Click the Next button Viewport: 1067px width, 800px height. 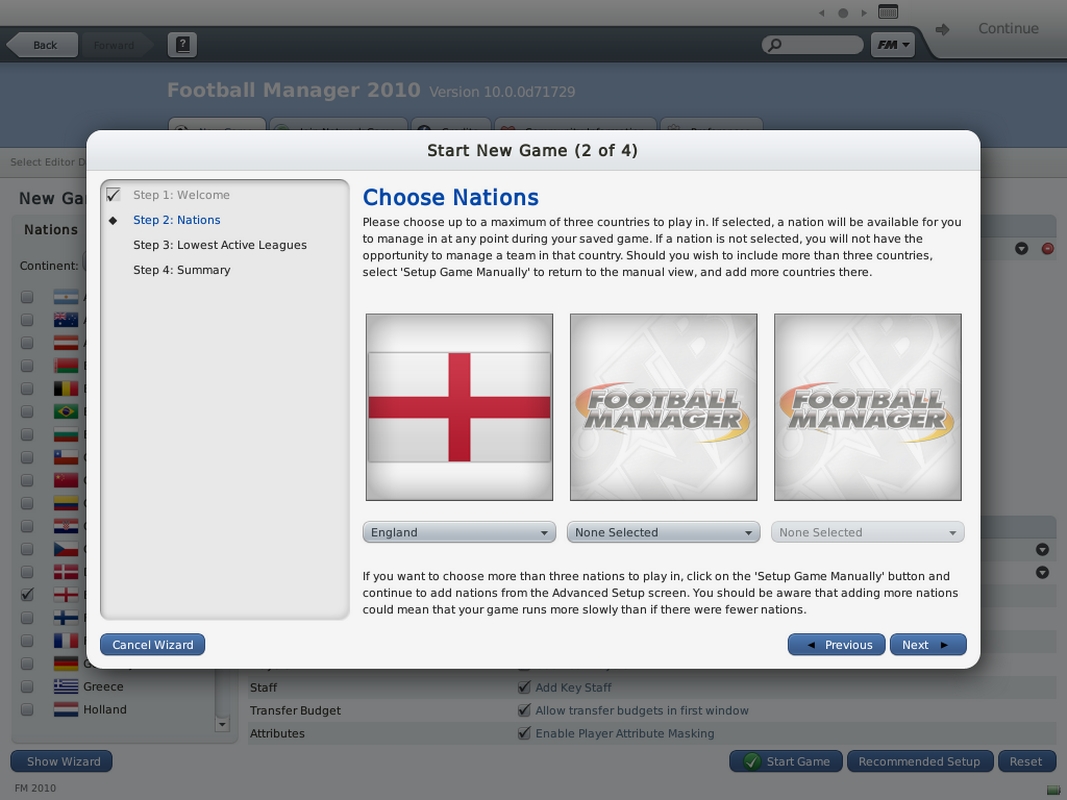pos(927,645)
